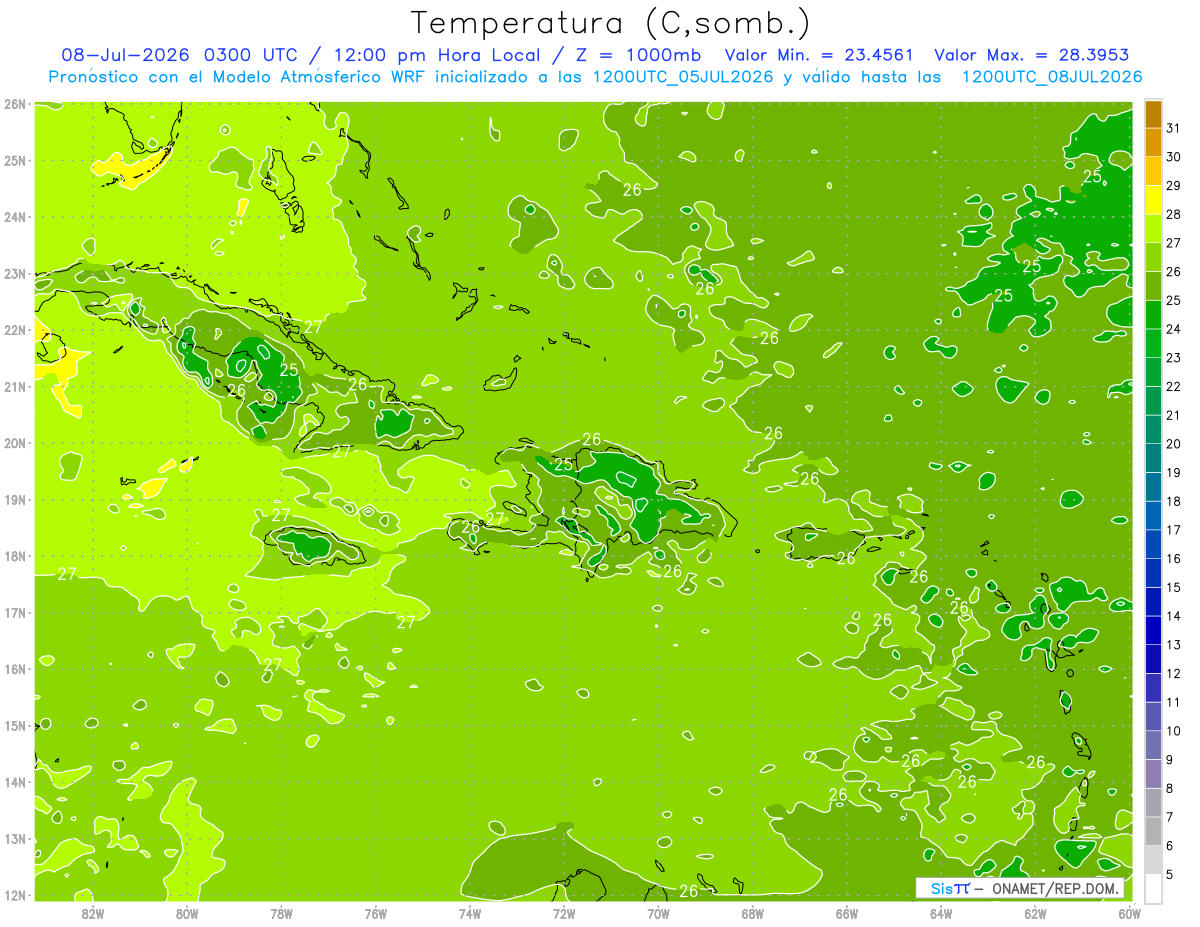1200x927 pixels.
Task: Click the 68W longitude axis label
Action: [752, 913]
